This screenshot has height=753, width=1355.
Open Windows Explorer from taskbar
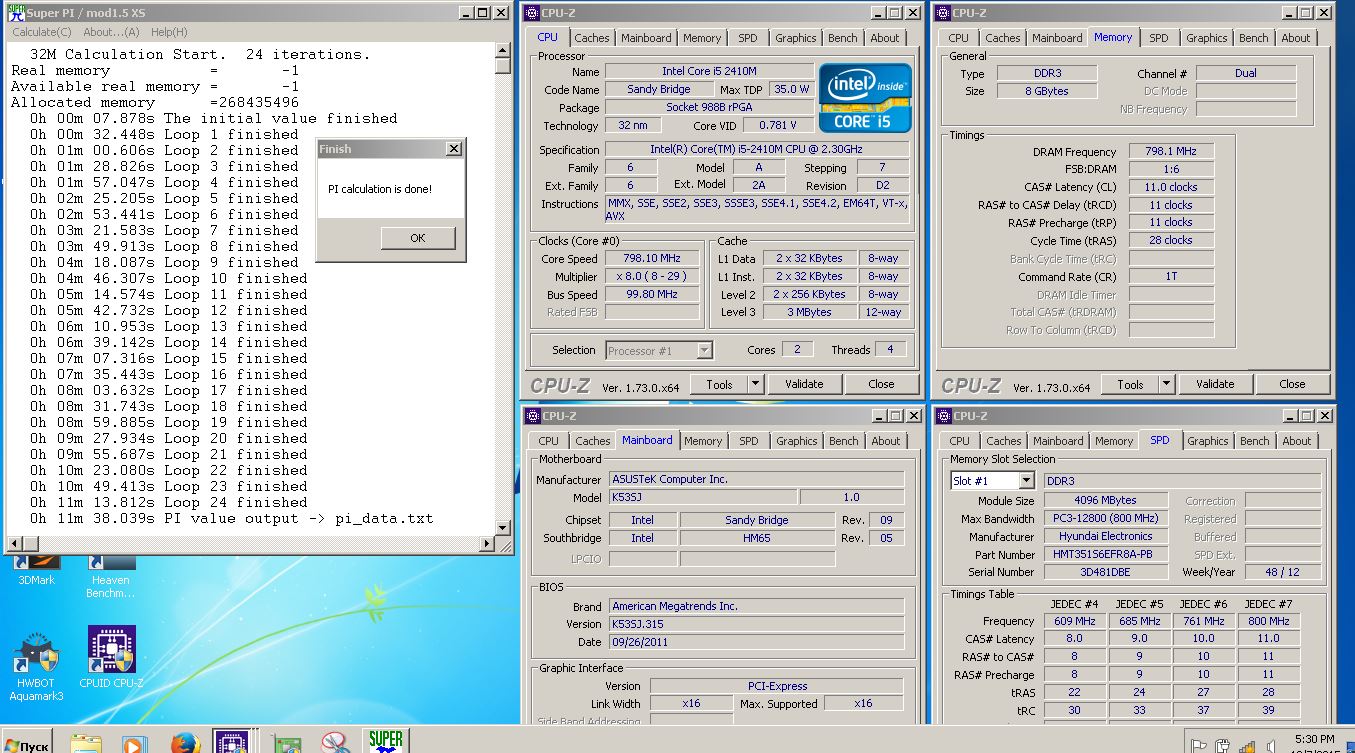click(x=86, y=744)
